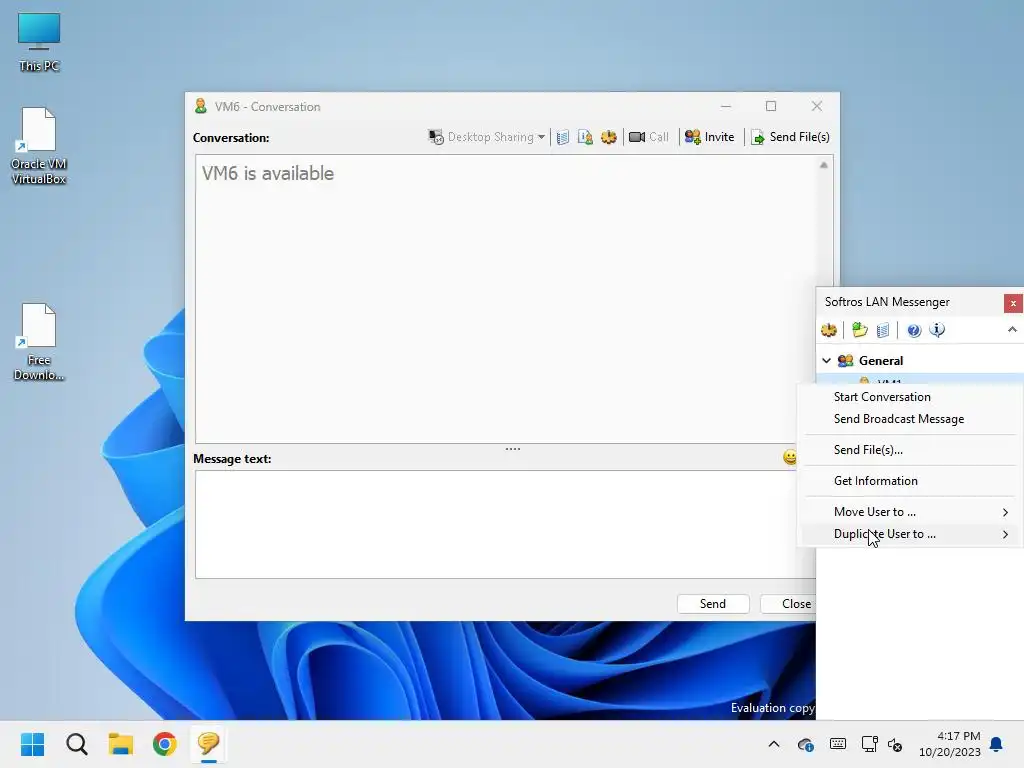Select the Oracle VM VirtualBox shortcut
Screen dimensions: 1024x768
point(39,146)
